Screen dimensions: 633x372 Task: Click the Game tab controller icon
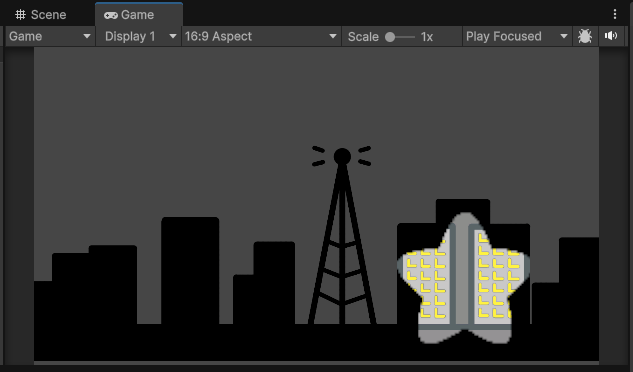coord(111,15)
